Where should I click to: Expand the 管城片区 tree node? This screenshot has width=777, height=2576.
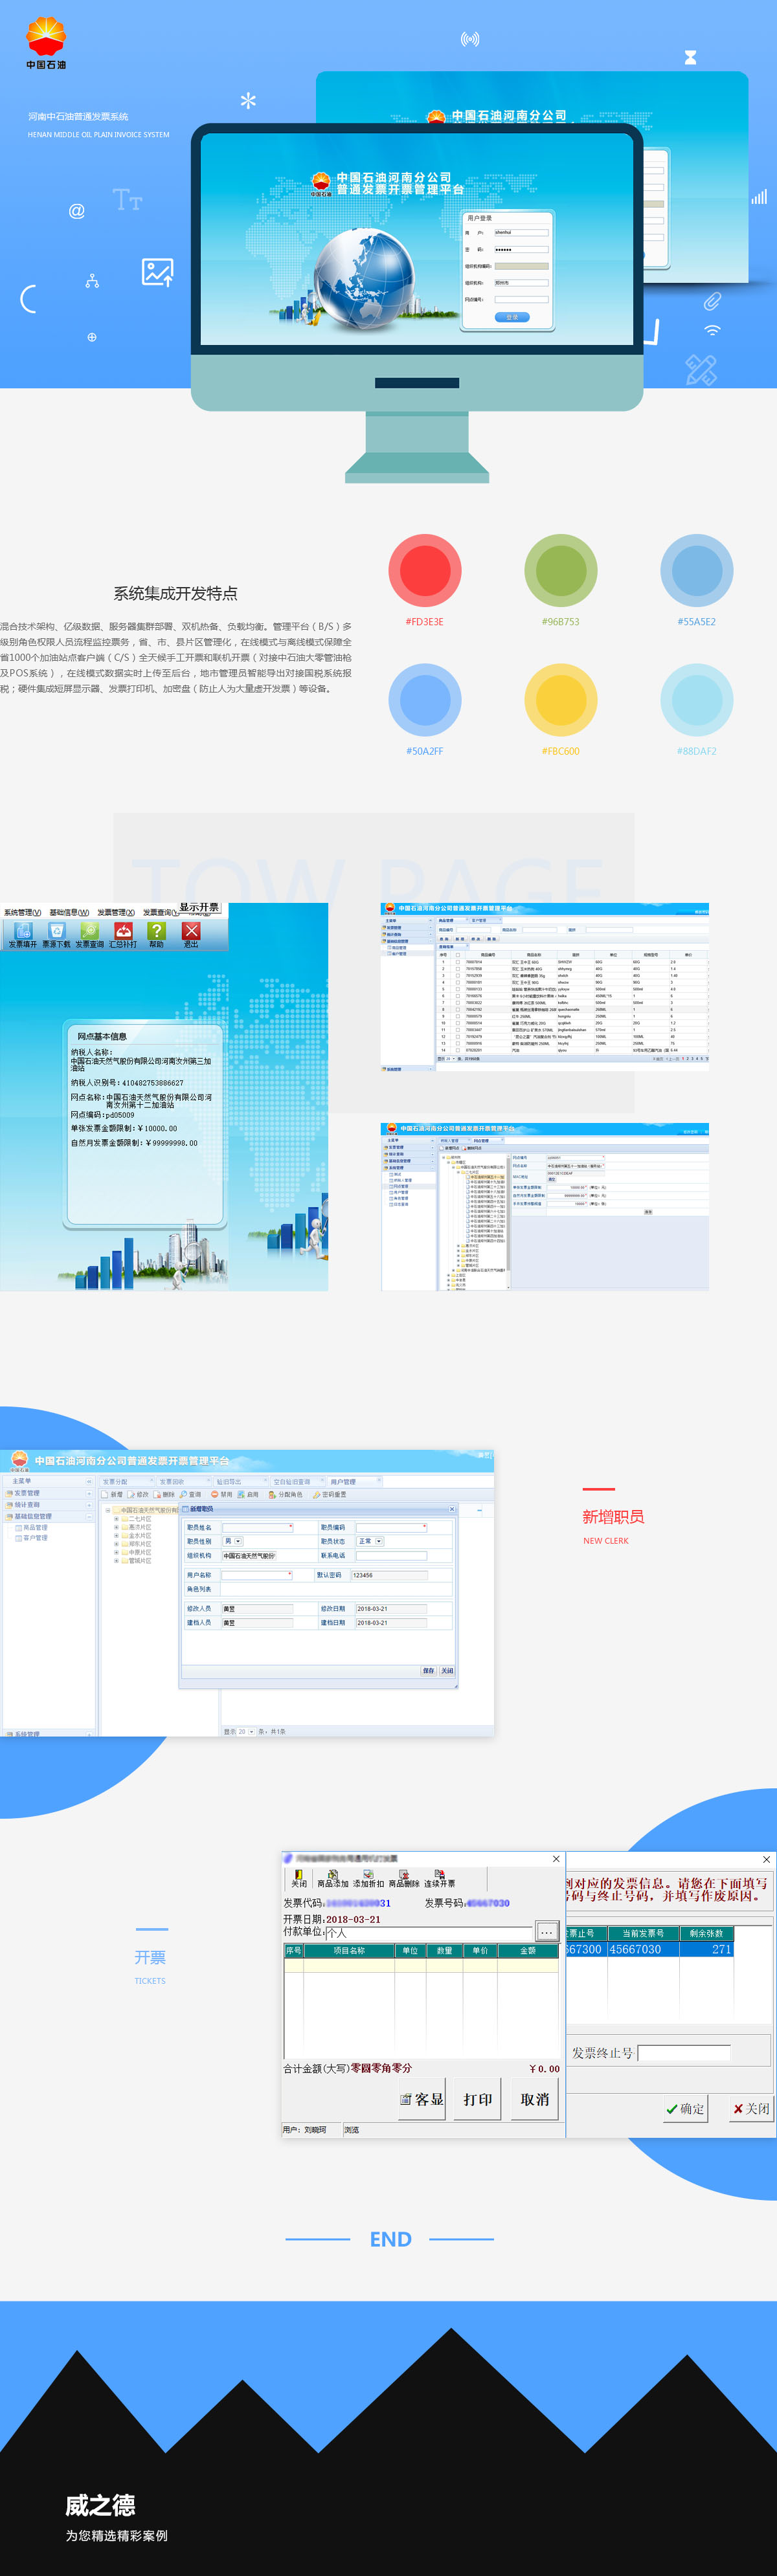[x=116, y=1560]
